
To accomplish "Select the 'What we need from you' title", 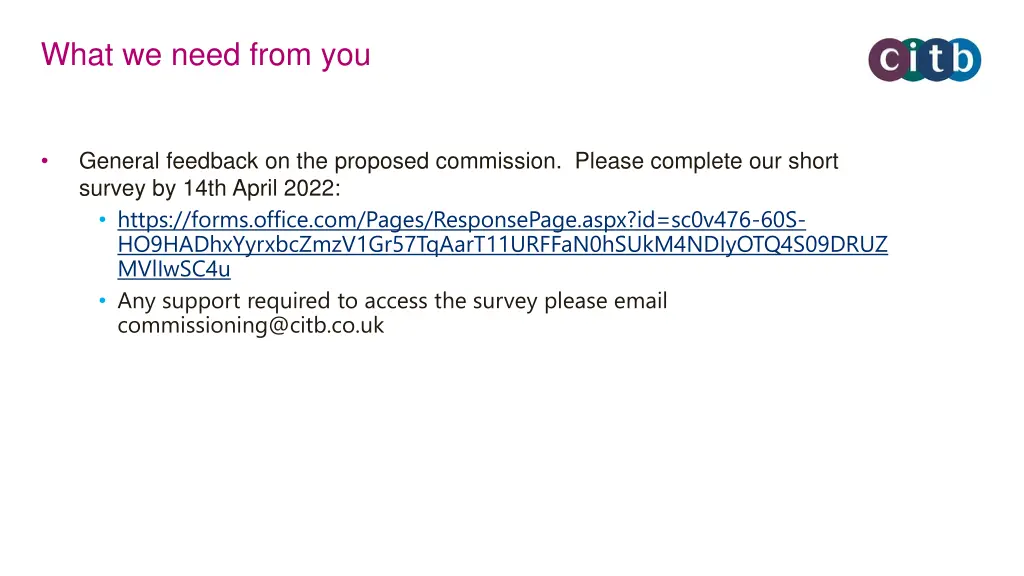I will [206, 55].
